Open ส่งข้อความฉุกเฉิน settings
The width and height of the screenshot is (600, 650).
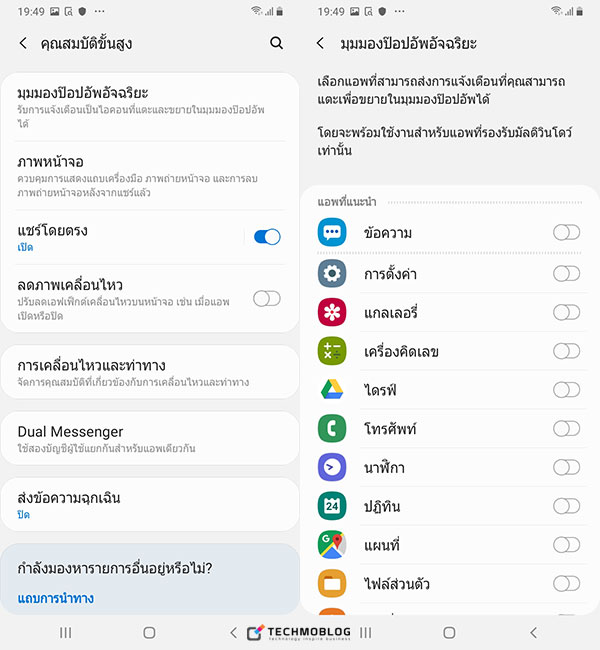coord(150,505)
